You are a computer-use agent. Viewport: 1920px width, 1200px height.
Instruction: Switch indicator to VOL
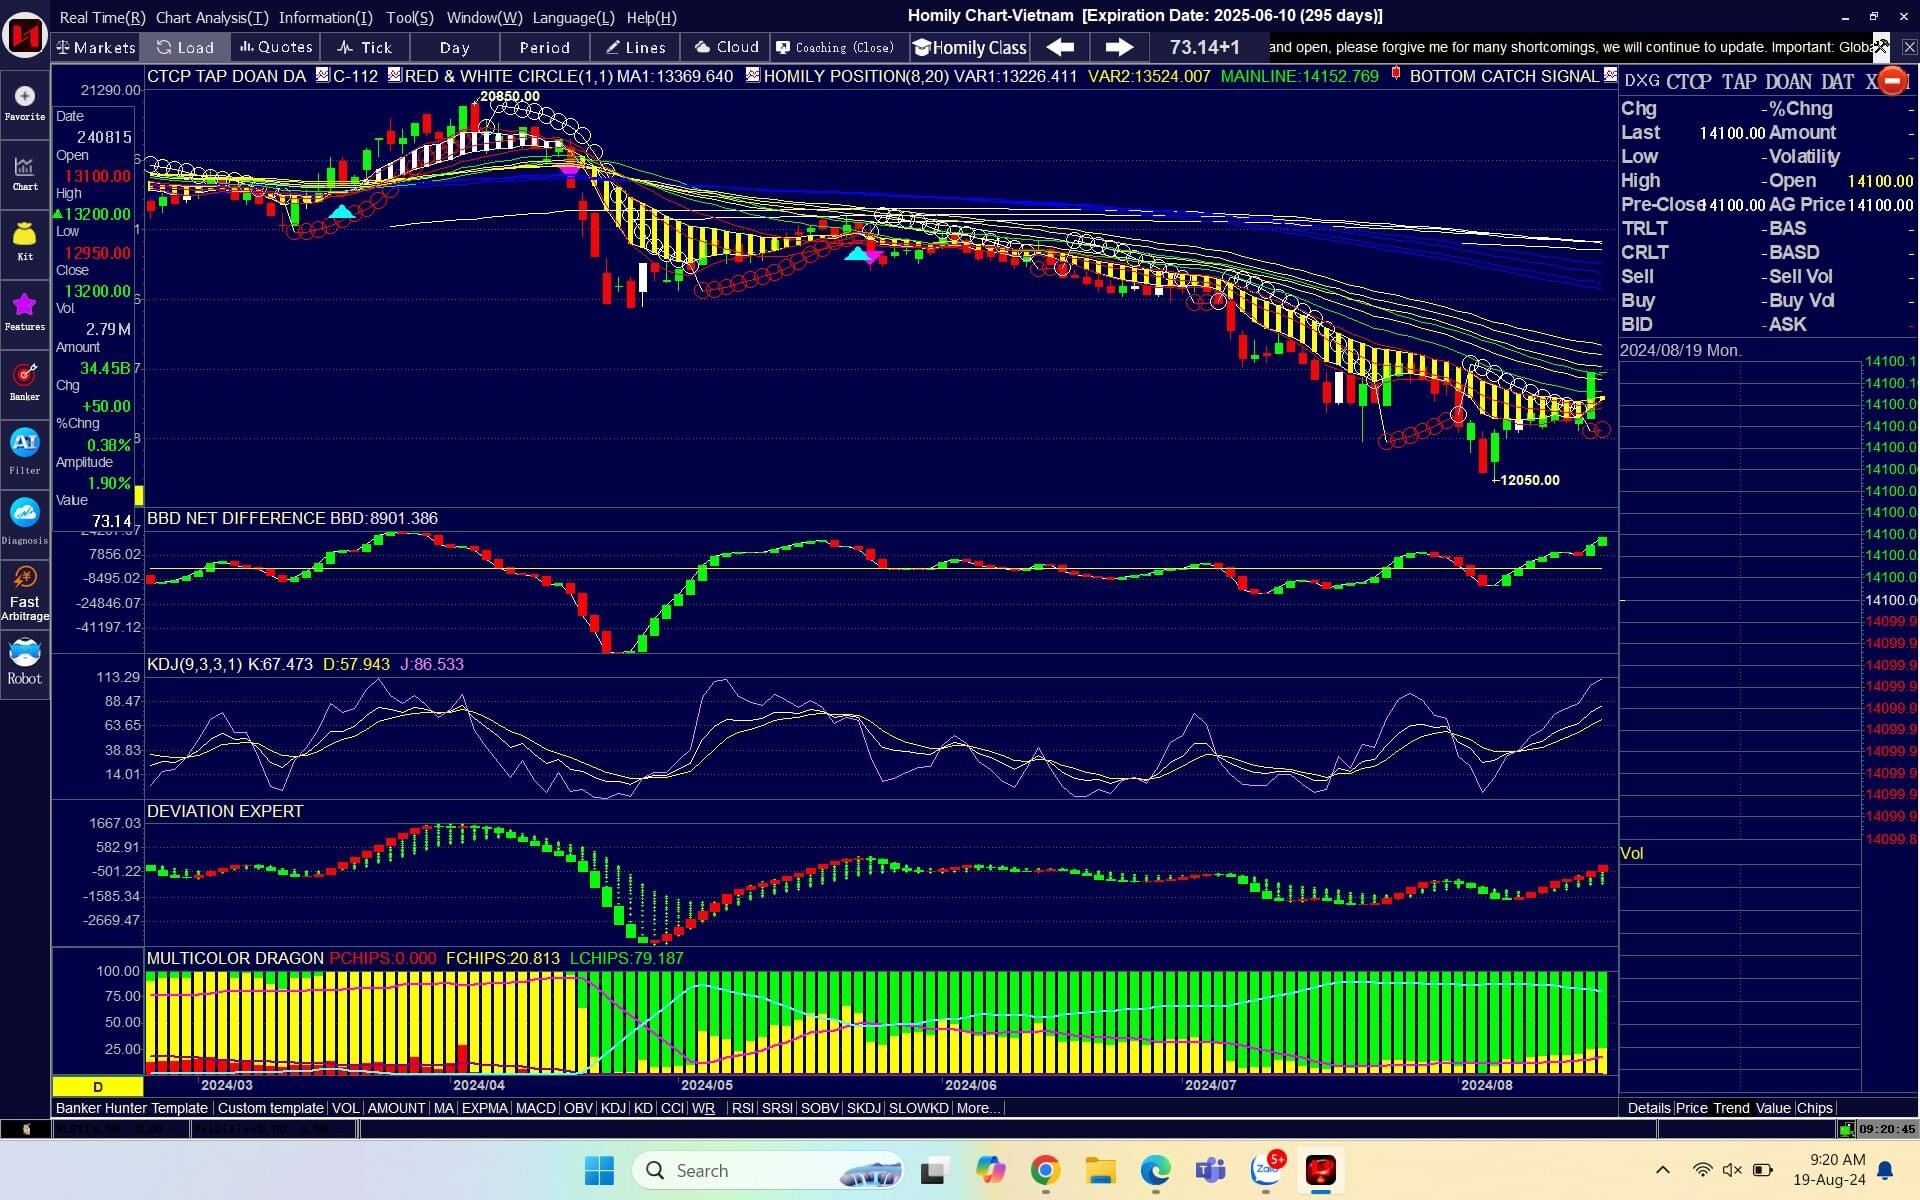point(345,1108)
